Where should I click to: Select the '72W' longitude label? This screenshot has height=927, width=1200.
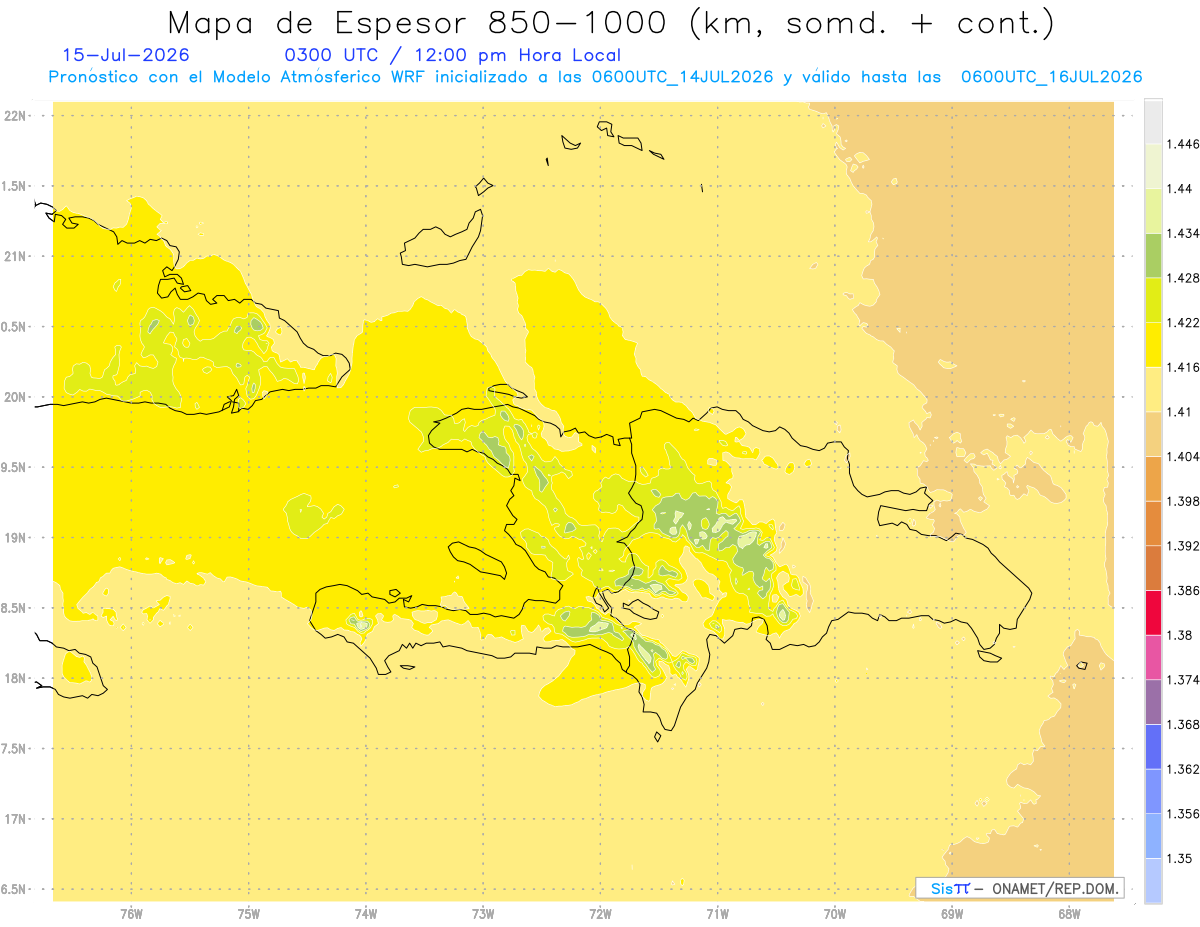[x=601, y=913]
